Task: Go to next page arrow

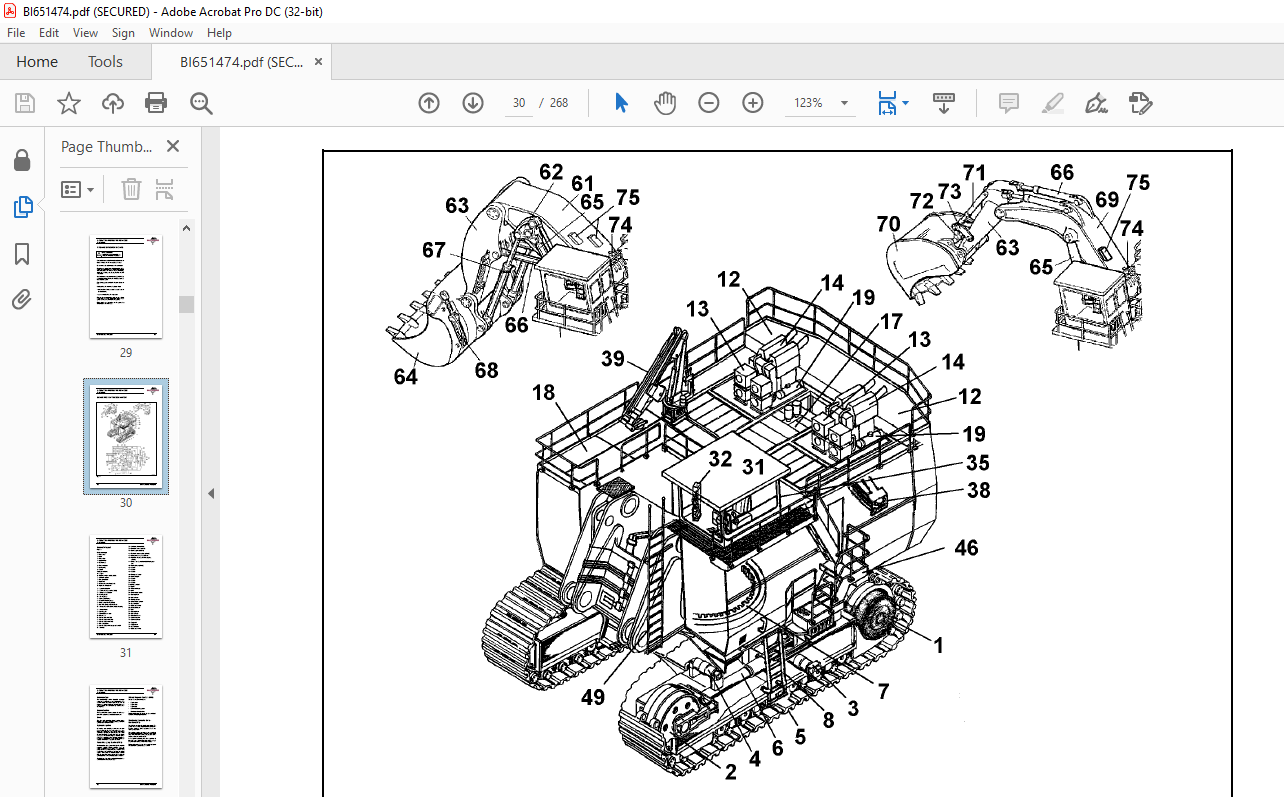Action: pyautogui.click(x=473, y=103)
